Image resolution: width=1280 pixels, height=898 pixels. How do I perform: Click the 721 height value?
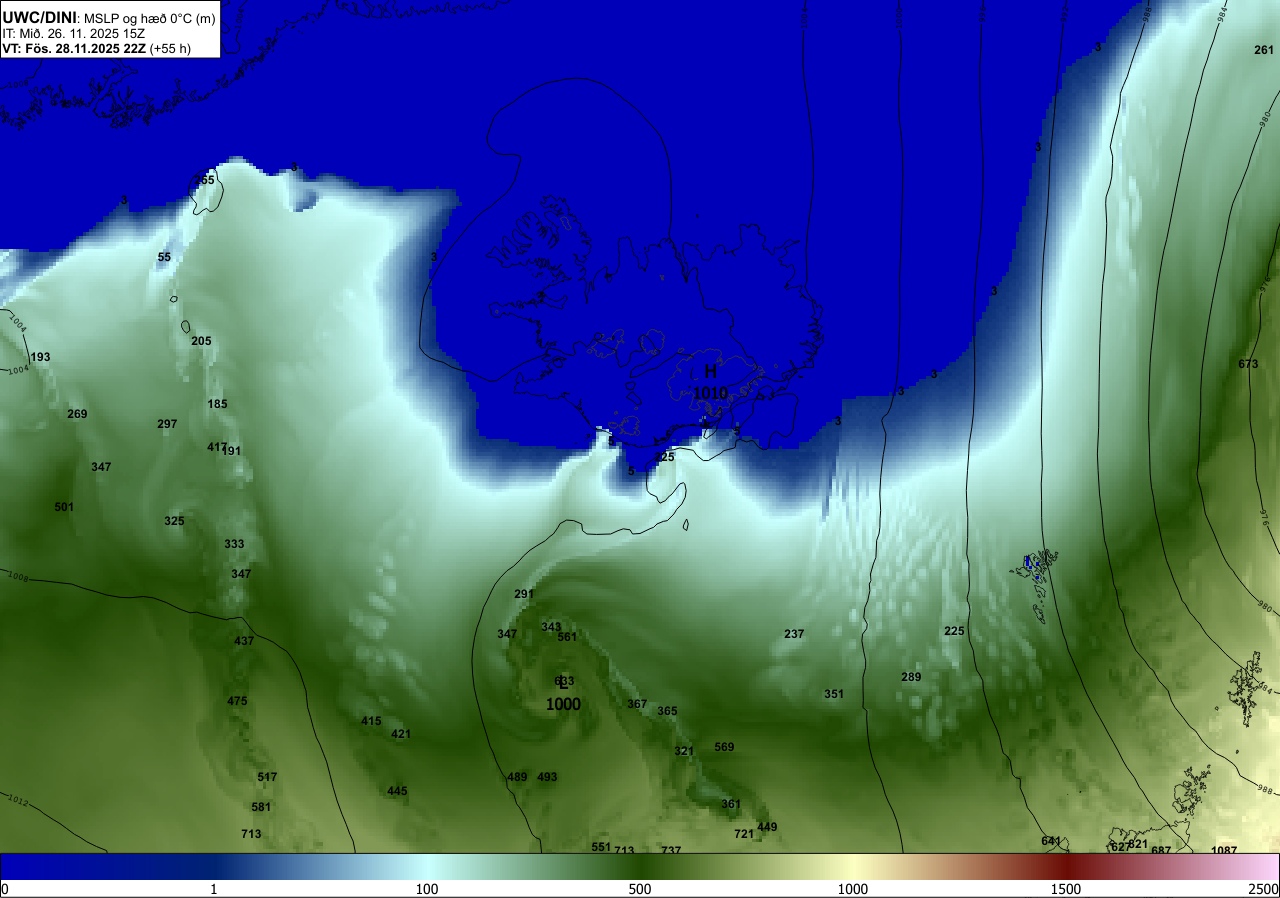[x=744, y=834]
